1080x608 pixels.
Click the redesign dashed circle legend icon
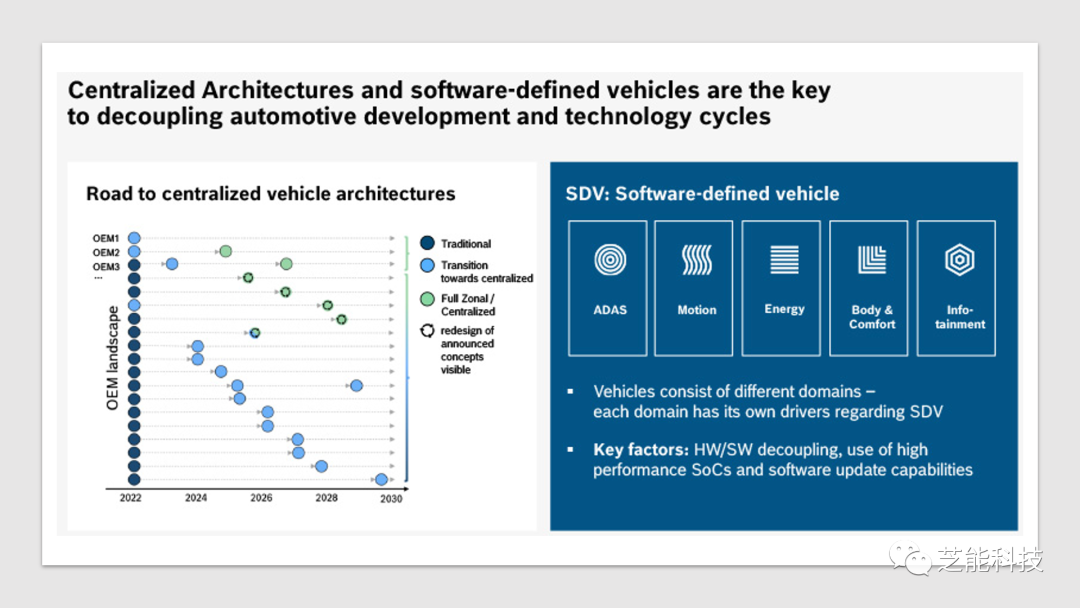pyautogui.click(x=427, y=331)
